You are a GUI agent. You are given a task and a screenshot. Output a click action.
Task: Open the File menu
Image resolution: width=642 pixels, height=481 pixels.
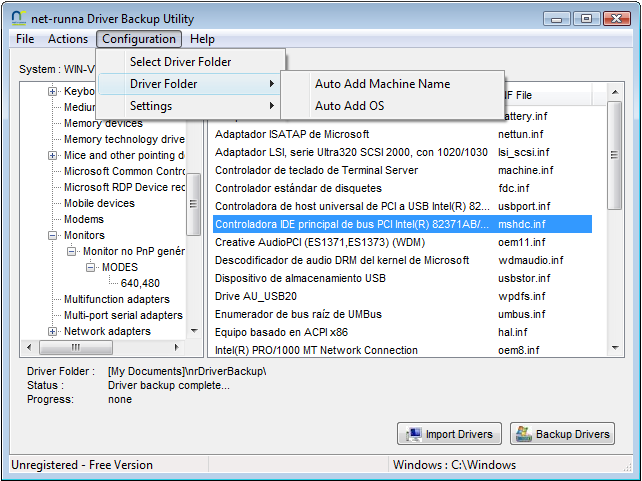[x=25, y=39]
